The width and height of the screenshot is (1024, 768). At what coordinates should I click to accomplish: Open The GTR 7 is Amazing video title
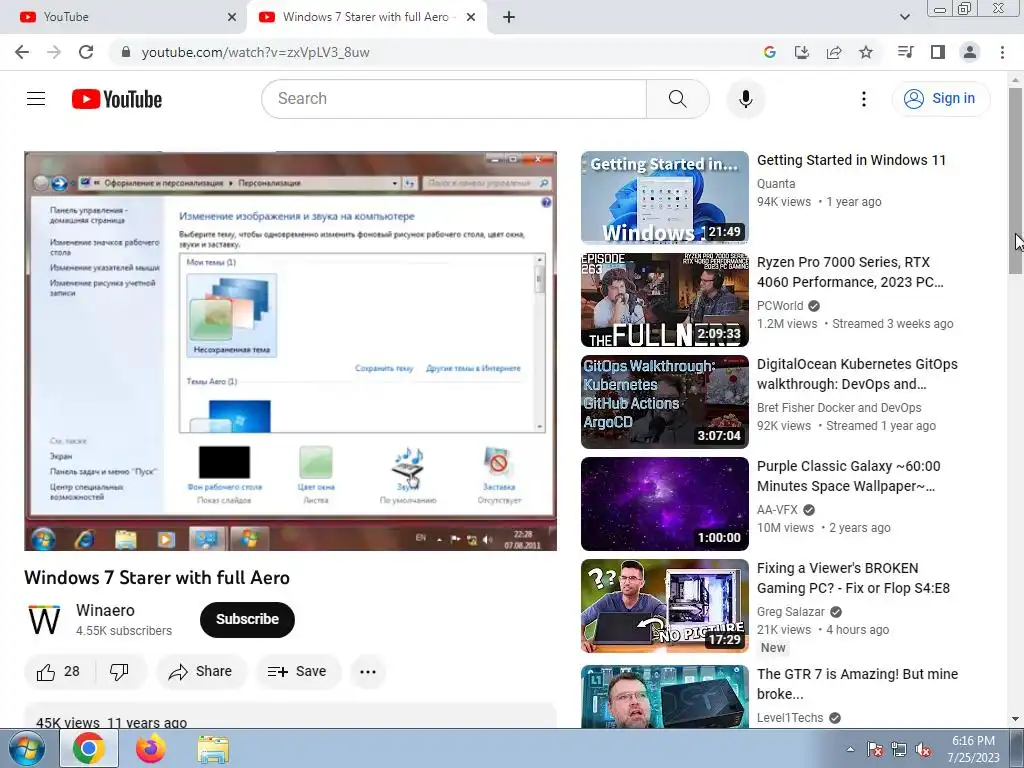(857, 684)
